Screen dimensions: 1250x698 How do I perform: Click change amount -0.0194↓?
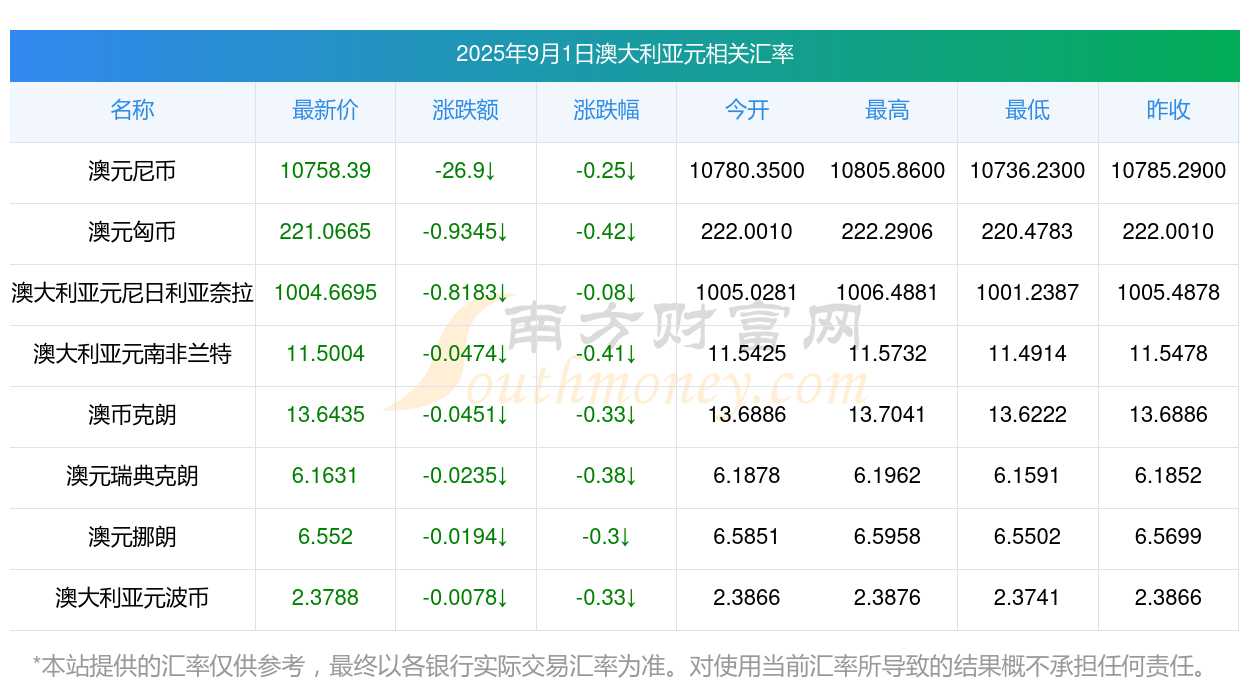pos(466,537)
